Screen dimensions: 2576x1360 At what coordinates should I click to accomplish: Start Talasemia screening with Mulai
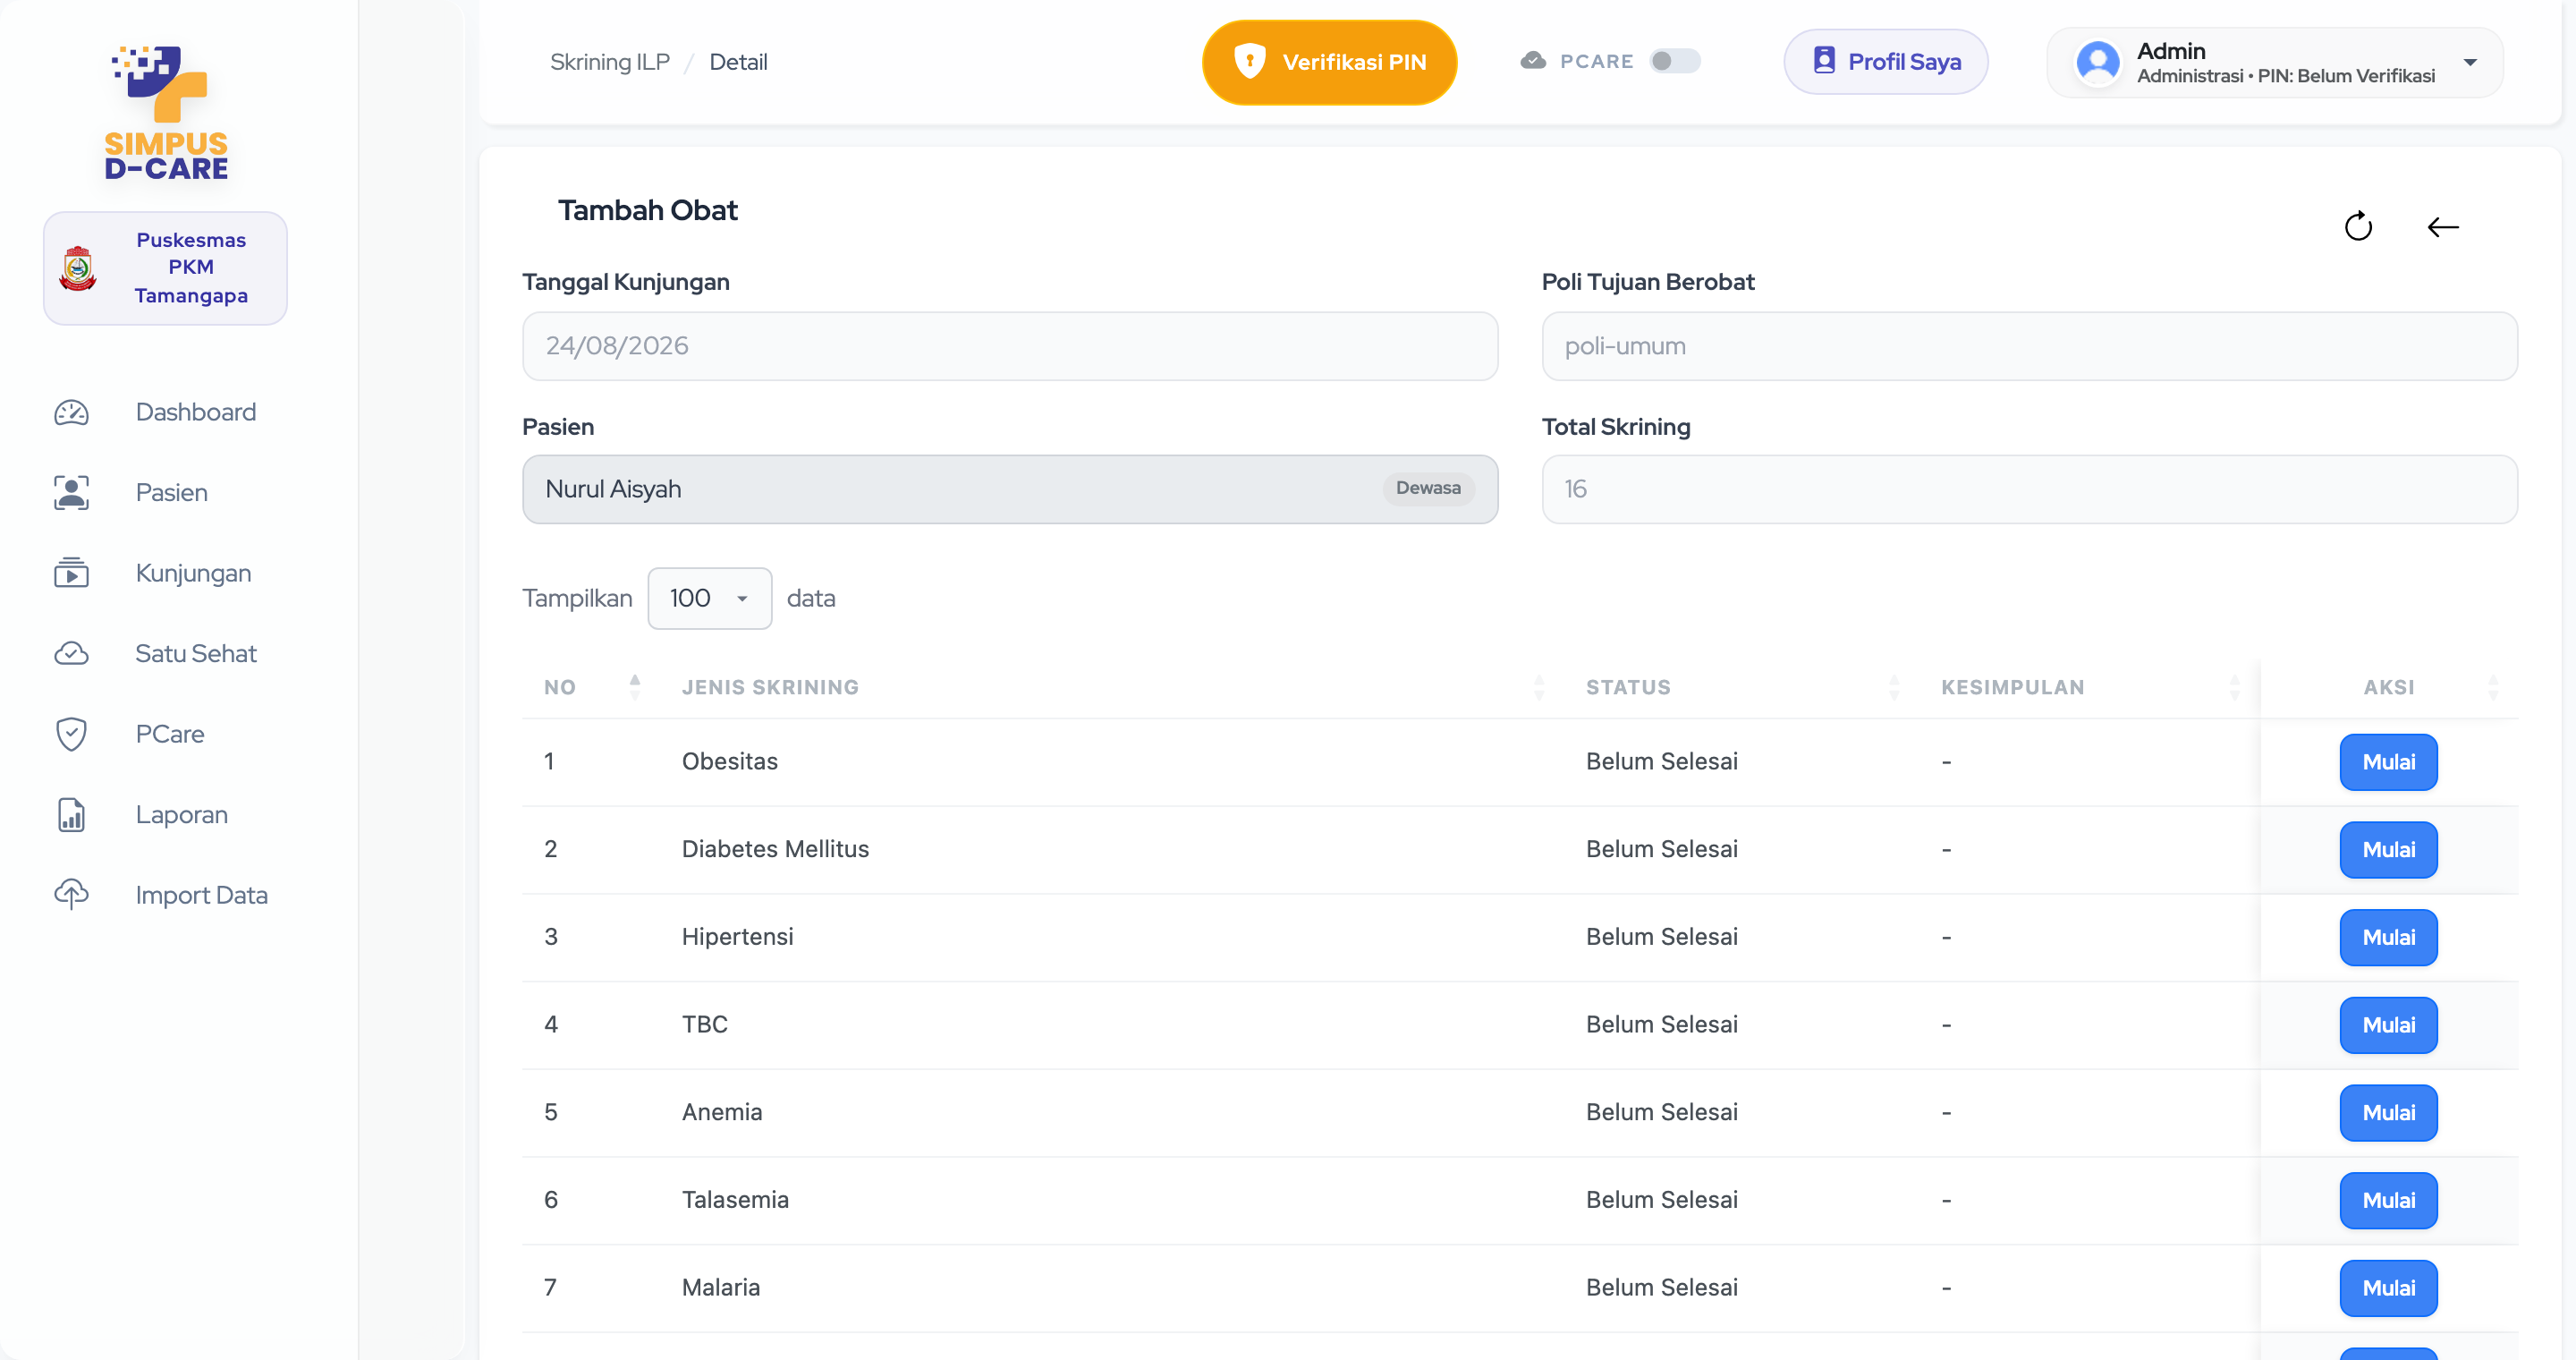click(x=2388, y=1200)
